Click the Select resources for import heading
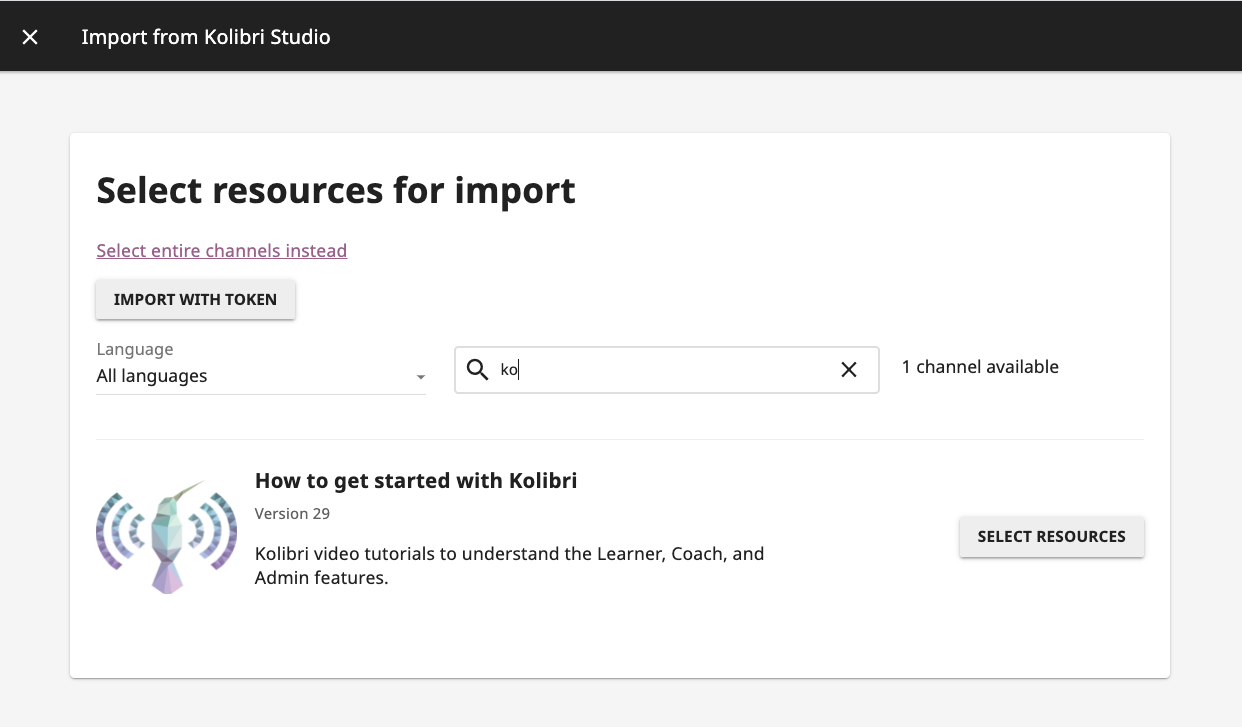The image size is (1242, 727). (336, 190)
